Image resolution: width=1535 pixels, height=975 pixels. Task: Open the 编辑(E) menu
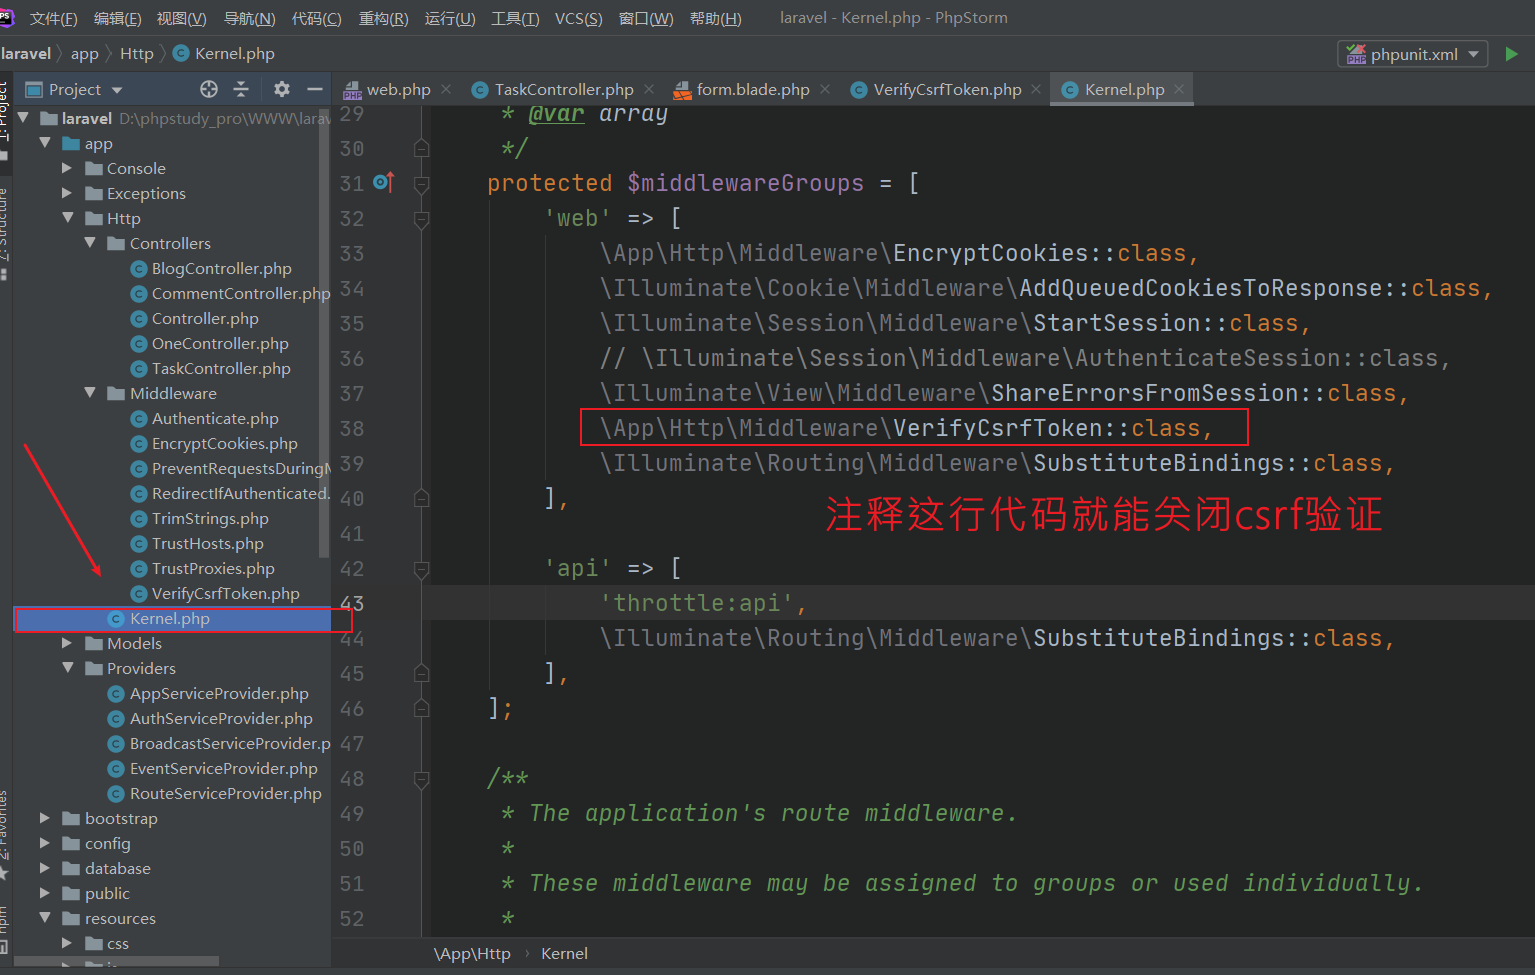pos(117,19)
